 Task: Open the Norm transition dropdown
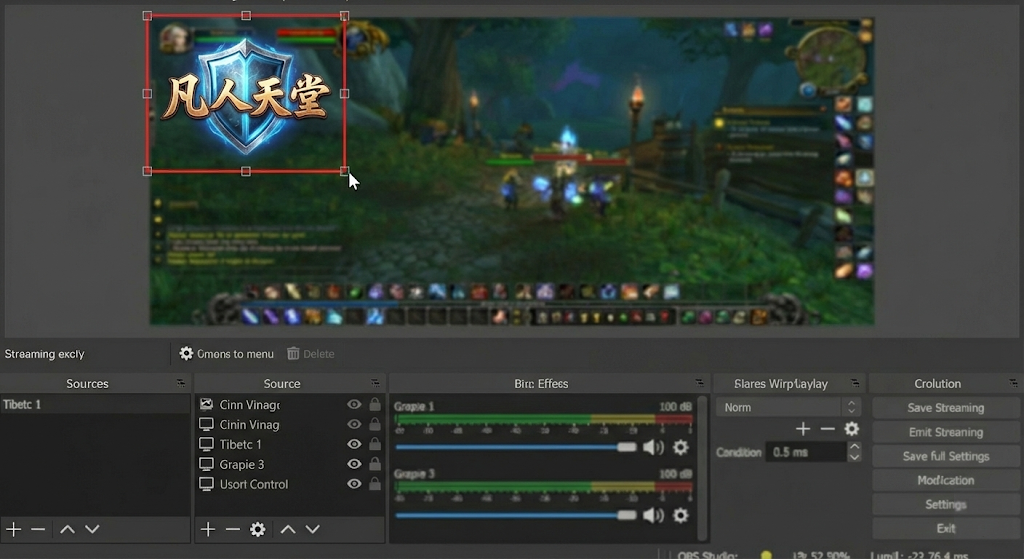788,407
